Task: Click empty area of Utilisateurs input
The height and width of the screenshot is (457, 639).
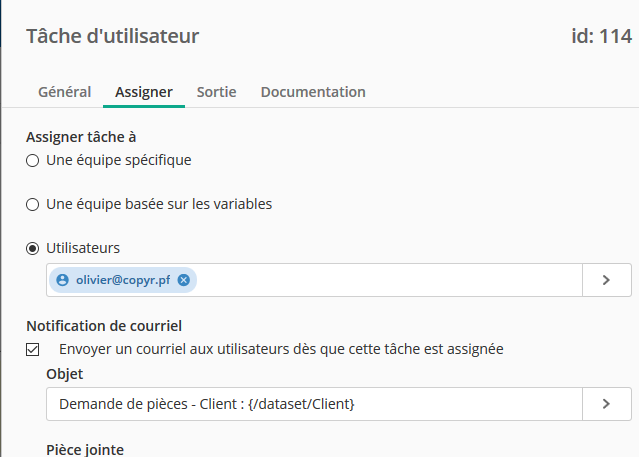Action: [x=389, y=280]
